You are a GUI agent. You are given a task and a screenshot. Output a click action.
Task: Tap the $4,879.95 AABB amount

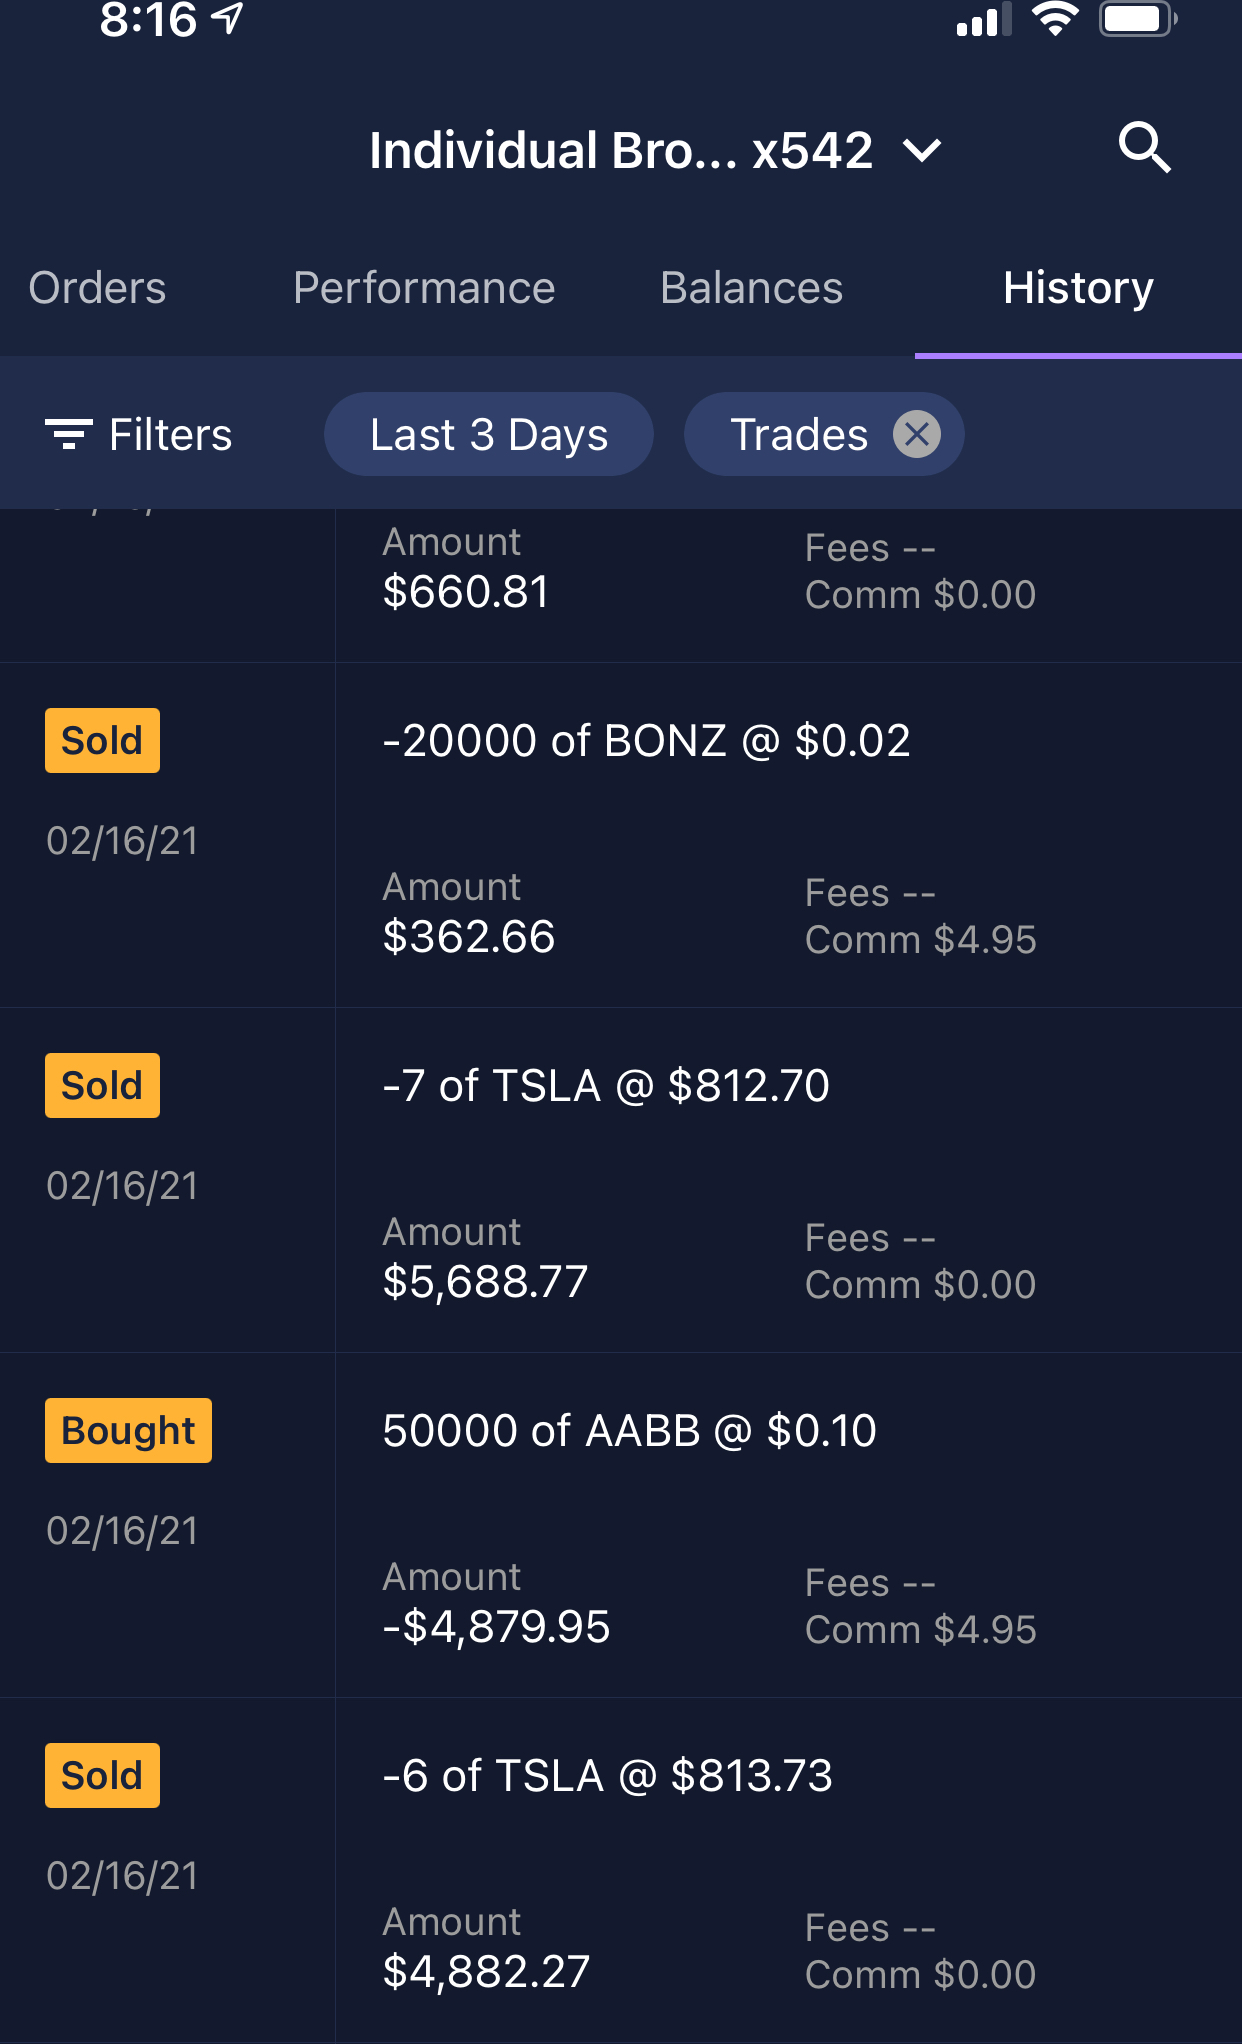pyautogui.click(x=496, y=1627)
